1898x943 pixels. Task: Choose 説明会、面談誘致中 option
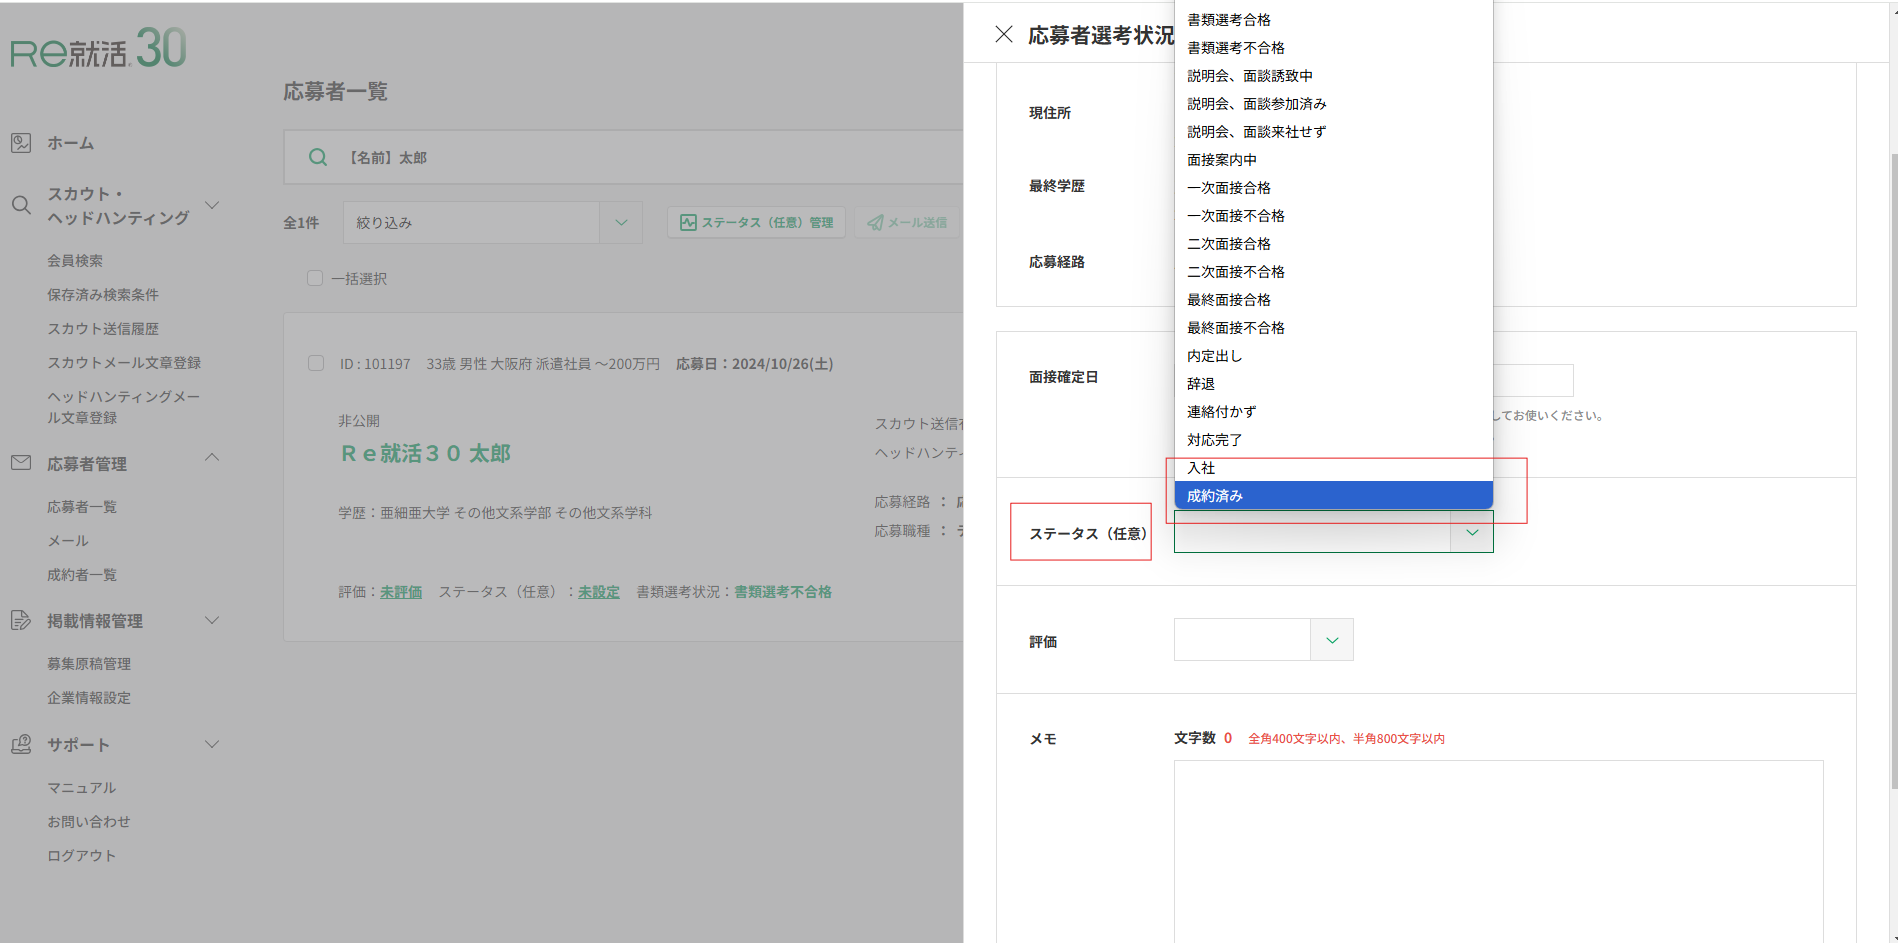pos(1334,76)
